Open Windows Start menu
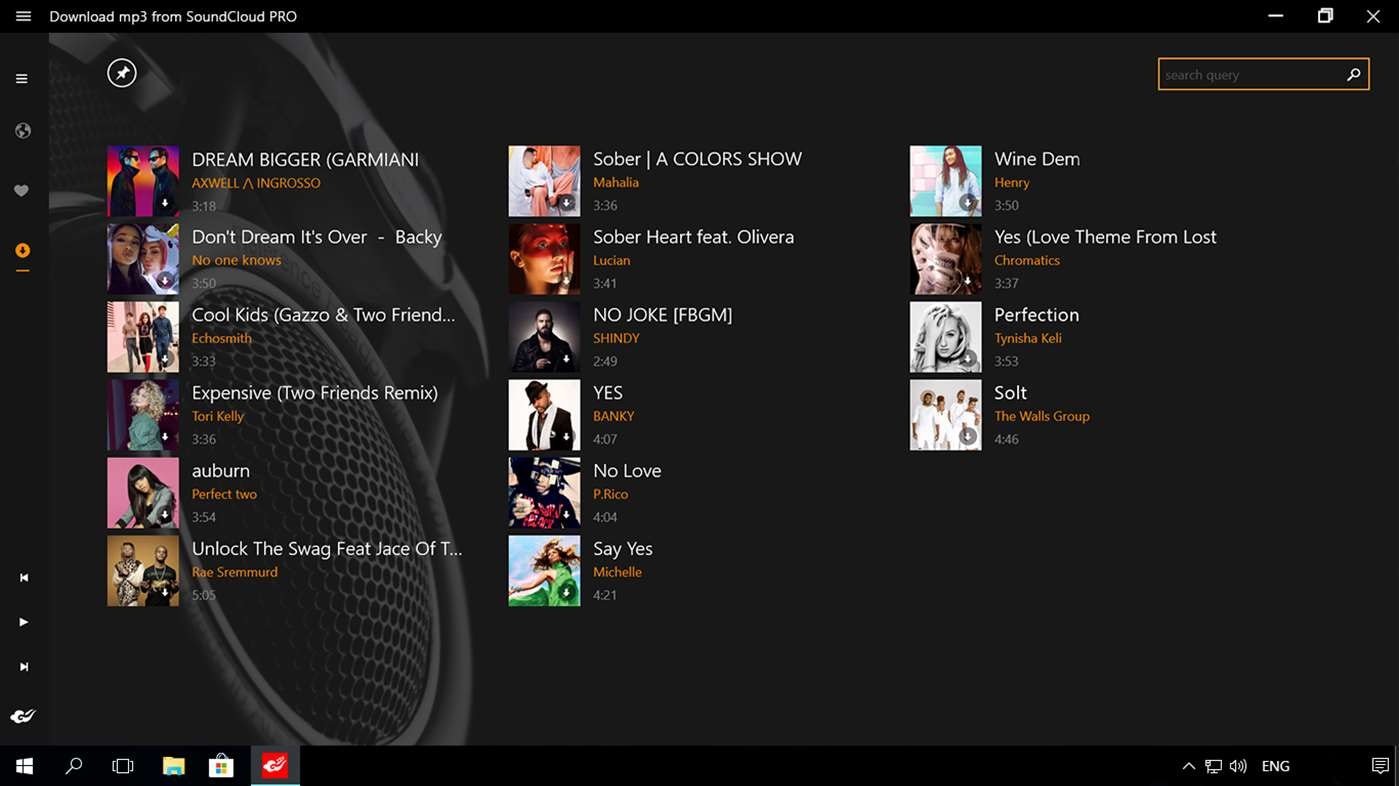The image size is (1399, 786). point(24,766)
